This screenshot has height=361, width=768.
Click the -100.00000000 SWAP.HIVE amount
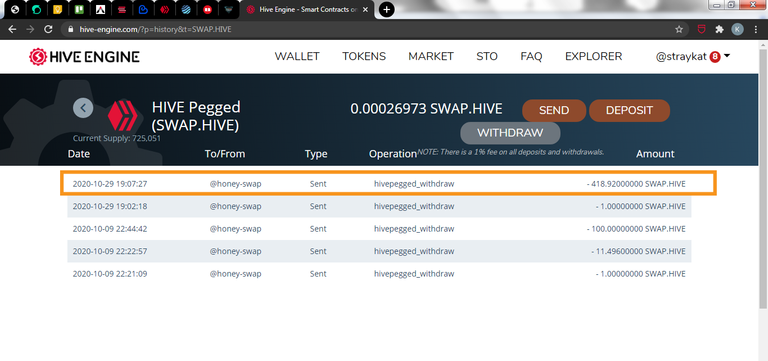tap(636, 229)
